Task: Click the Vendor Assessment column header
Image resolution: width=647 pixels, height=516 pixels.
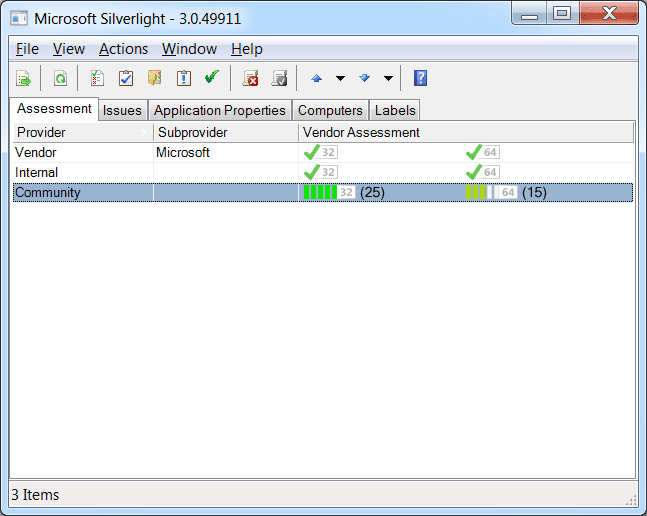Action: pos(466,132)
